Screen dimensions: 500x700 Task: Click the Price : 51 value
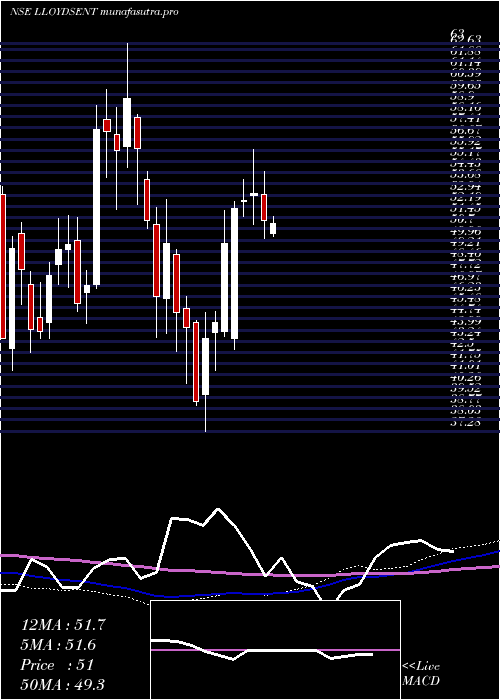pyautogui.click(x=57, y=665)
